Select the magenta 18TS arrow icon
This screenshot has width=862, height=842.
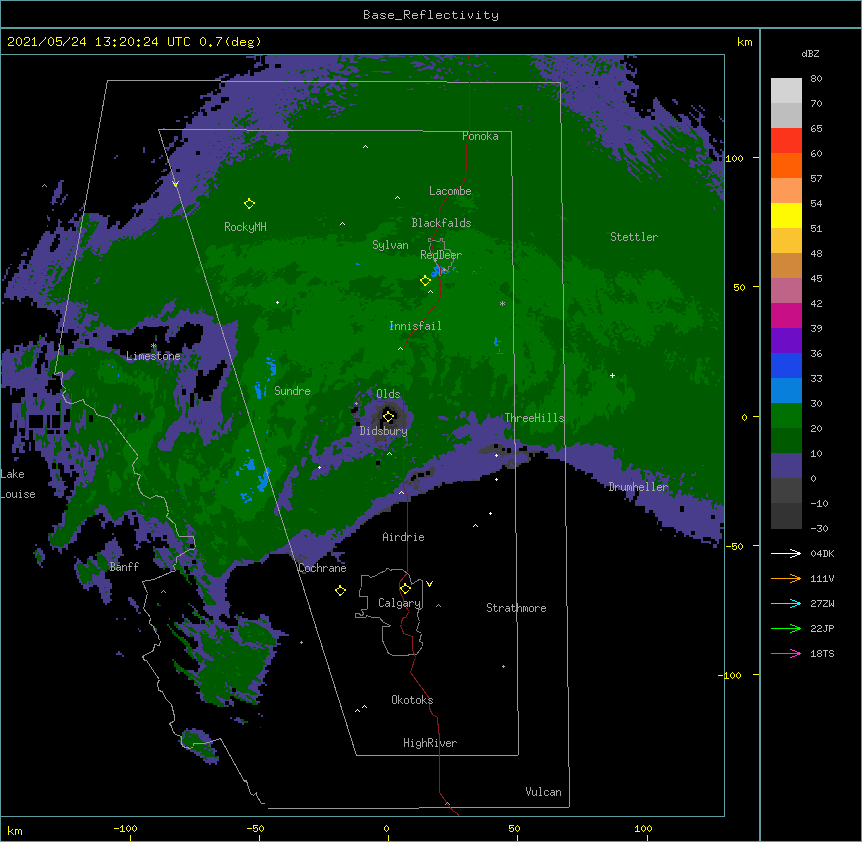786,653
